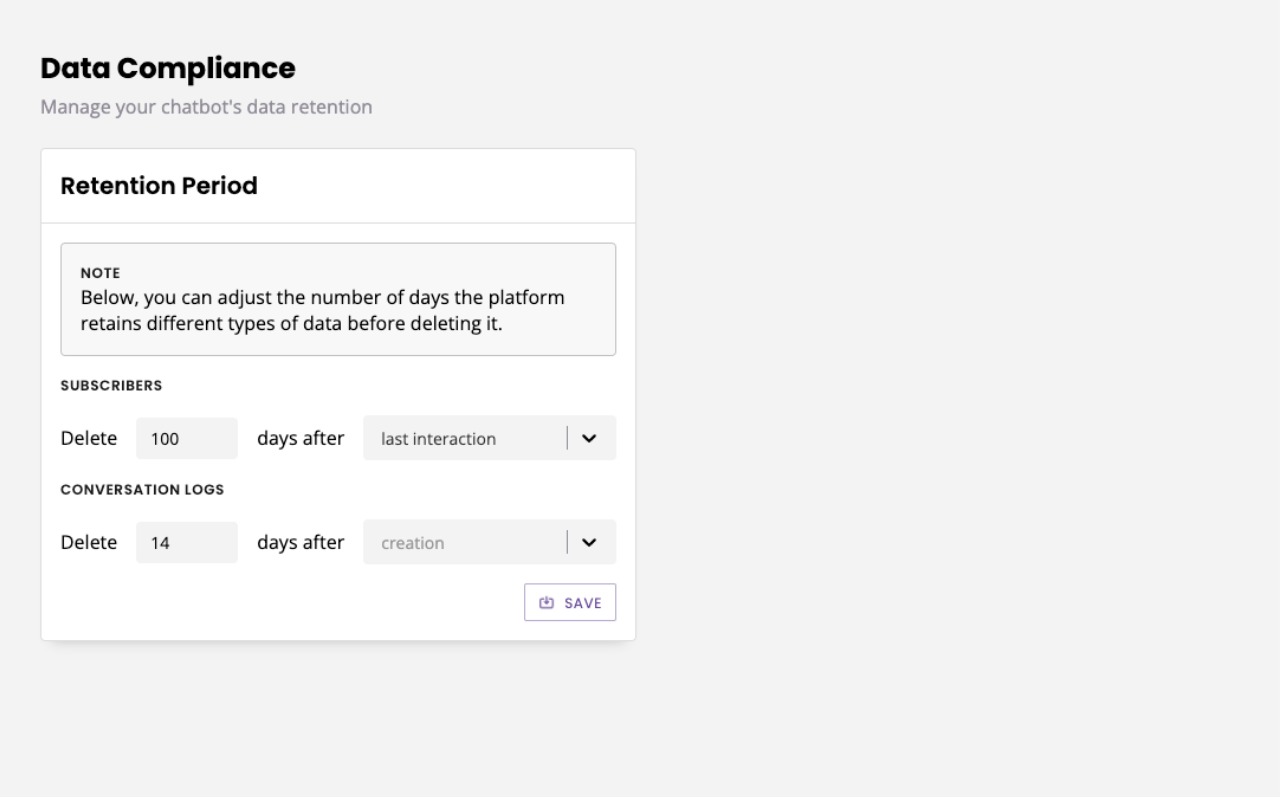Click the SAVE button to apply retention settings

pyautogui.click(x=570, y=602)
